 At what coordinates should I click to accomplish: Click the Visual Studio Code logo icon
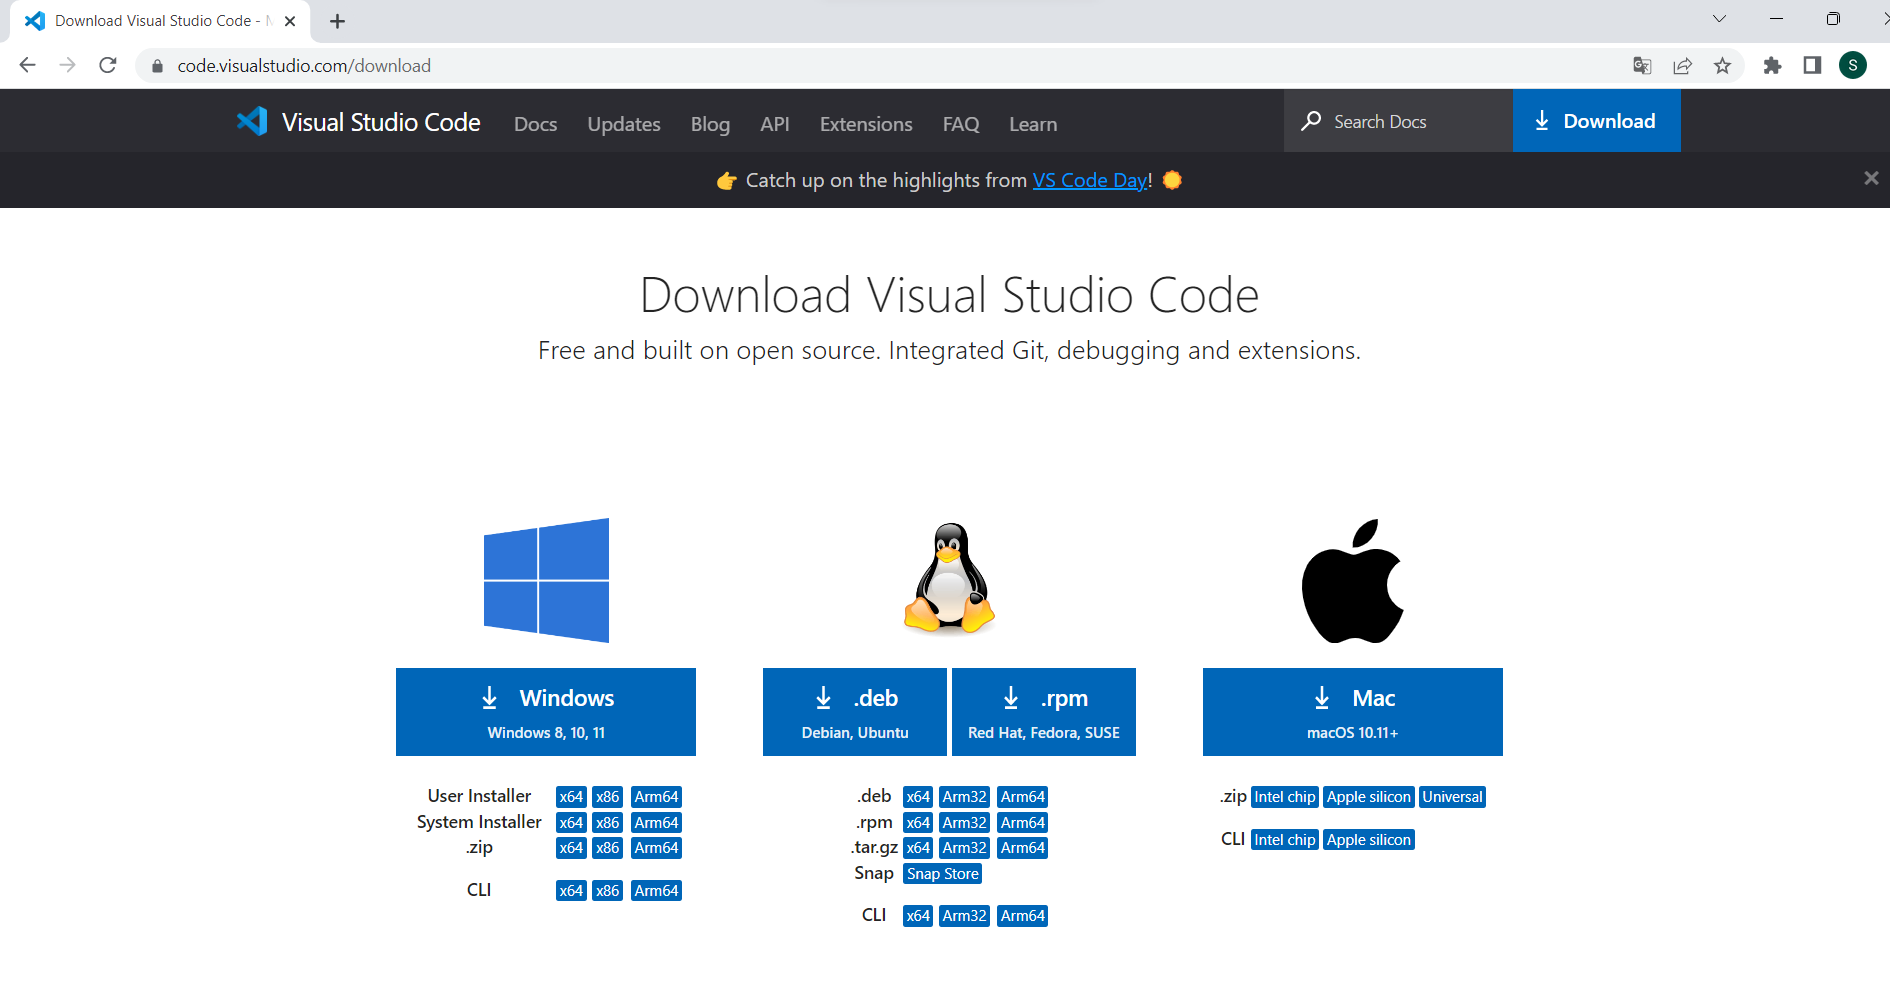point(252,121)
